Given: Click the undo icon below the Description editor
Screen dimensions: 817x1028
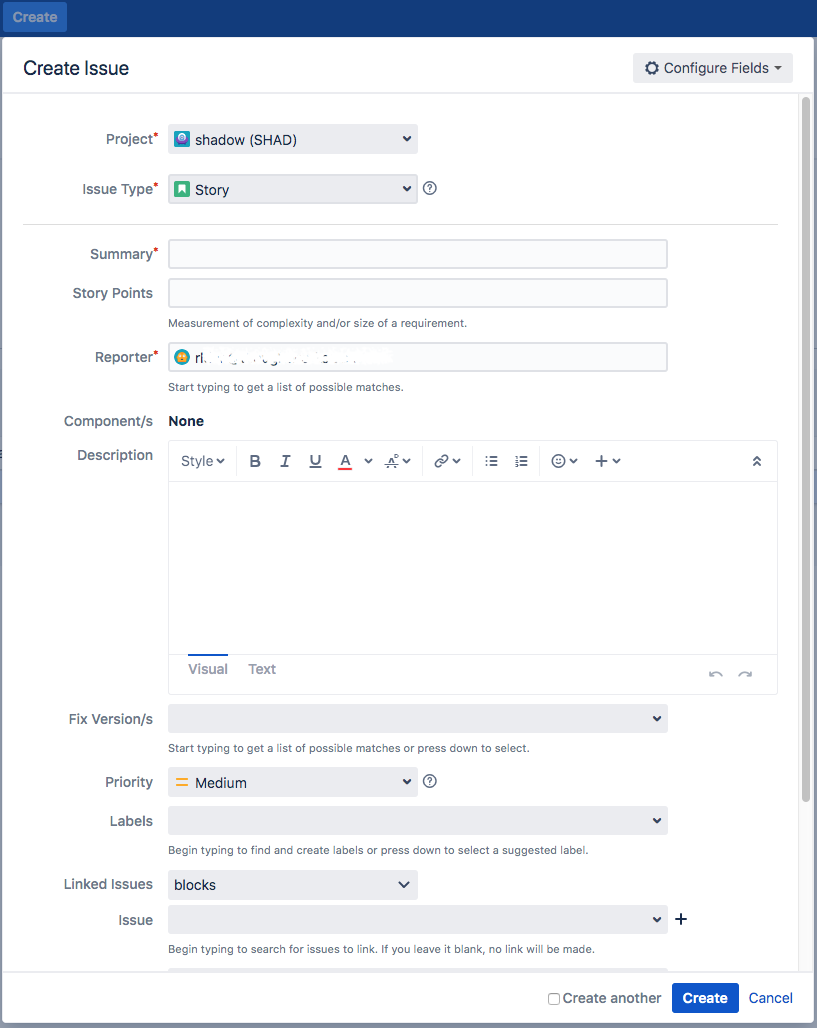Looking at the screenshot, I should pos(716,676).
